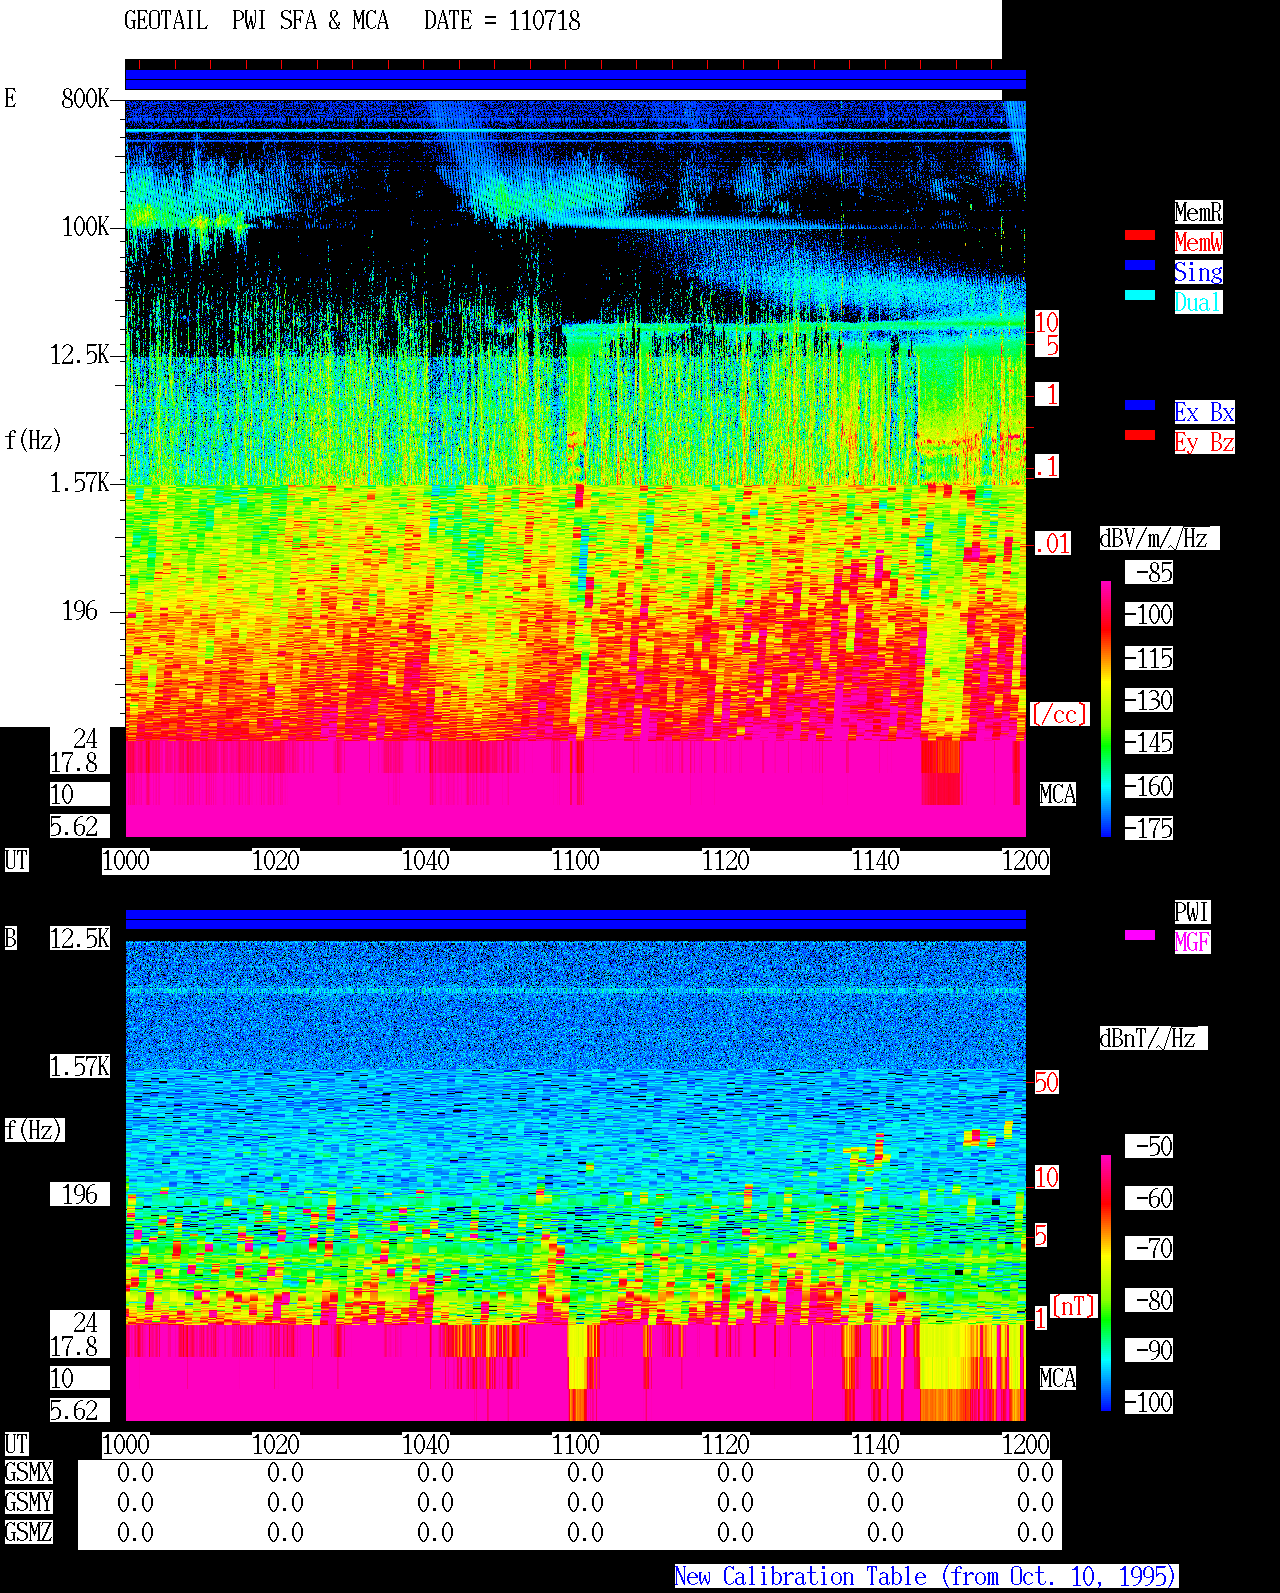The image size is (1280, 1593).
Task: Click the -175 color scale value
Action: pyautogui.click(x=1149, y=828)
